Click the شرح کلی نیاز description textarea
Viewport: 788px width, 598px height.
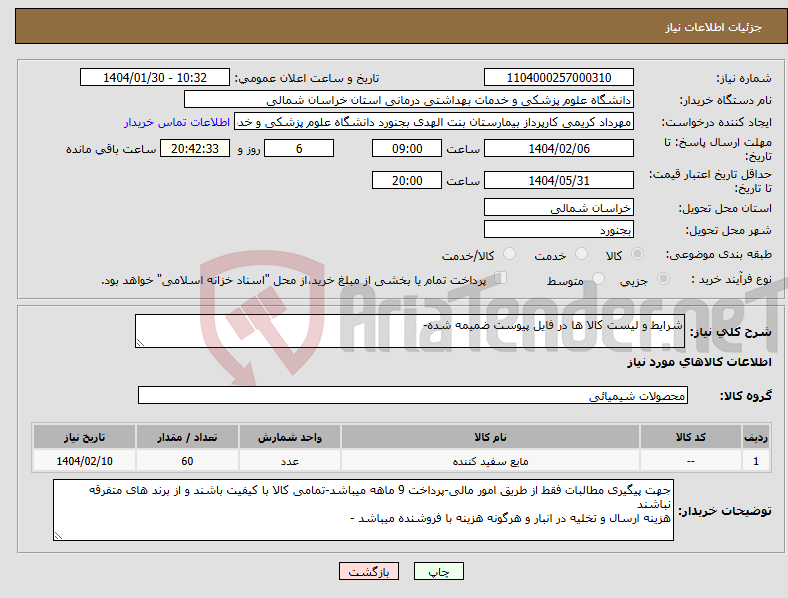pos(410,331)
